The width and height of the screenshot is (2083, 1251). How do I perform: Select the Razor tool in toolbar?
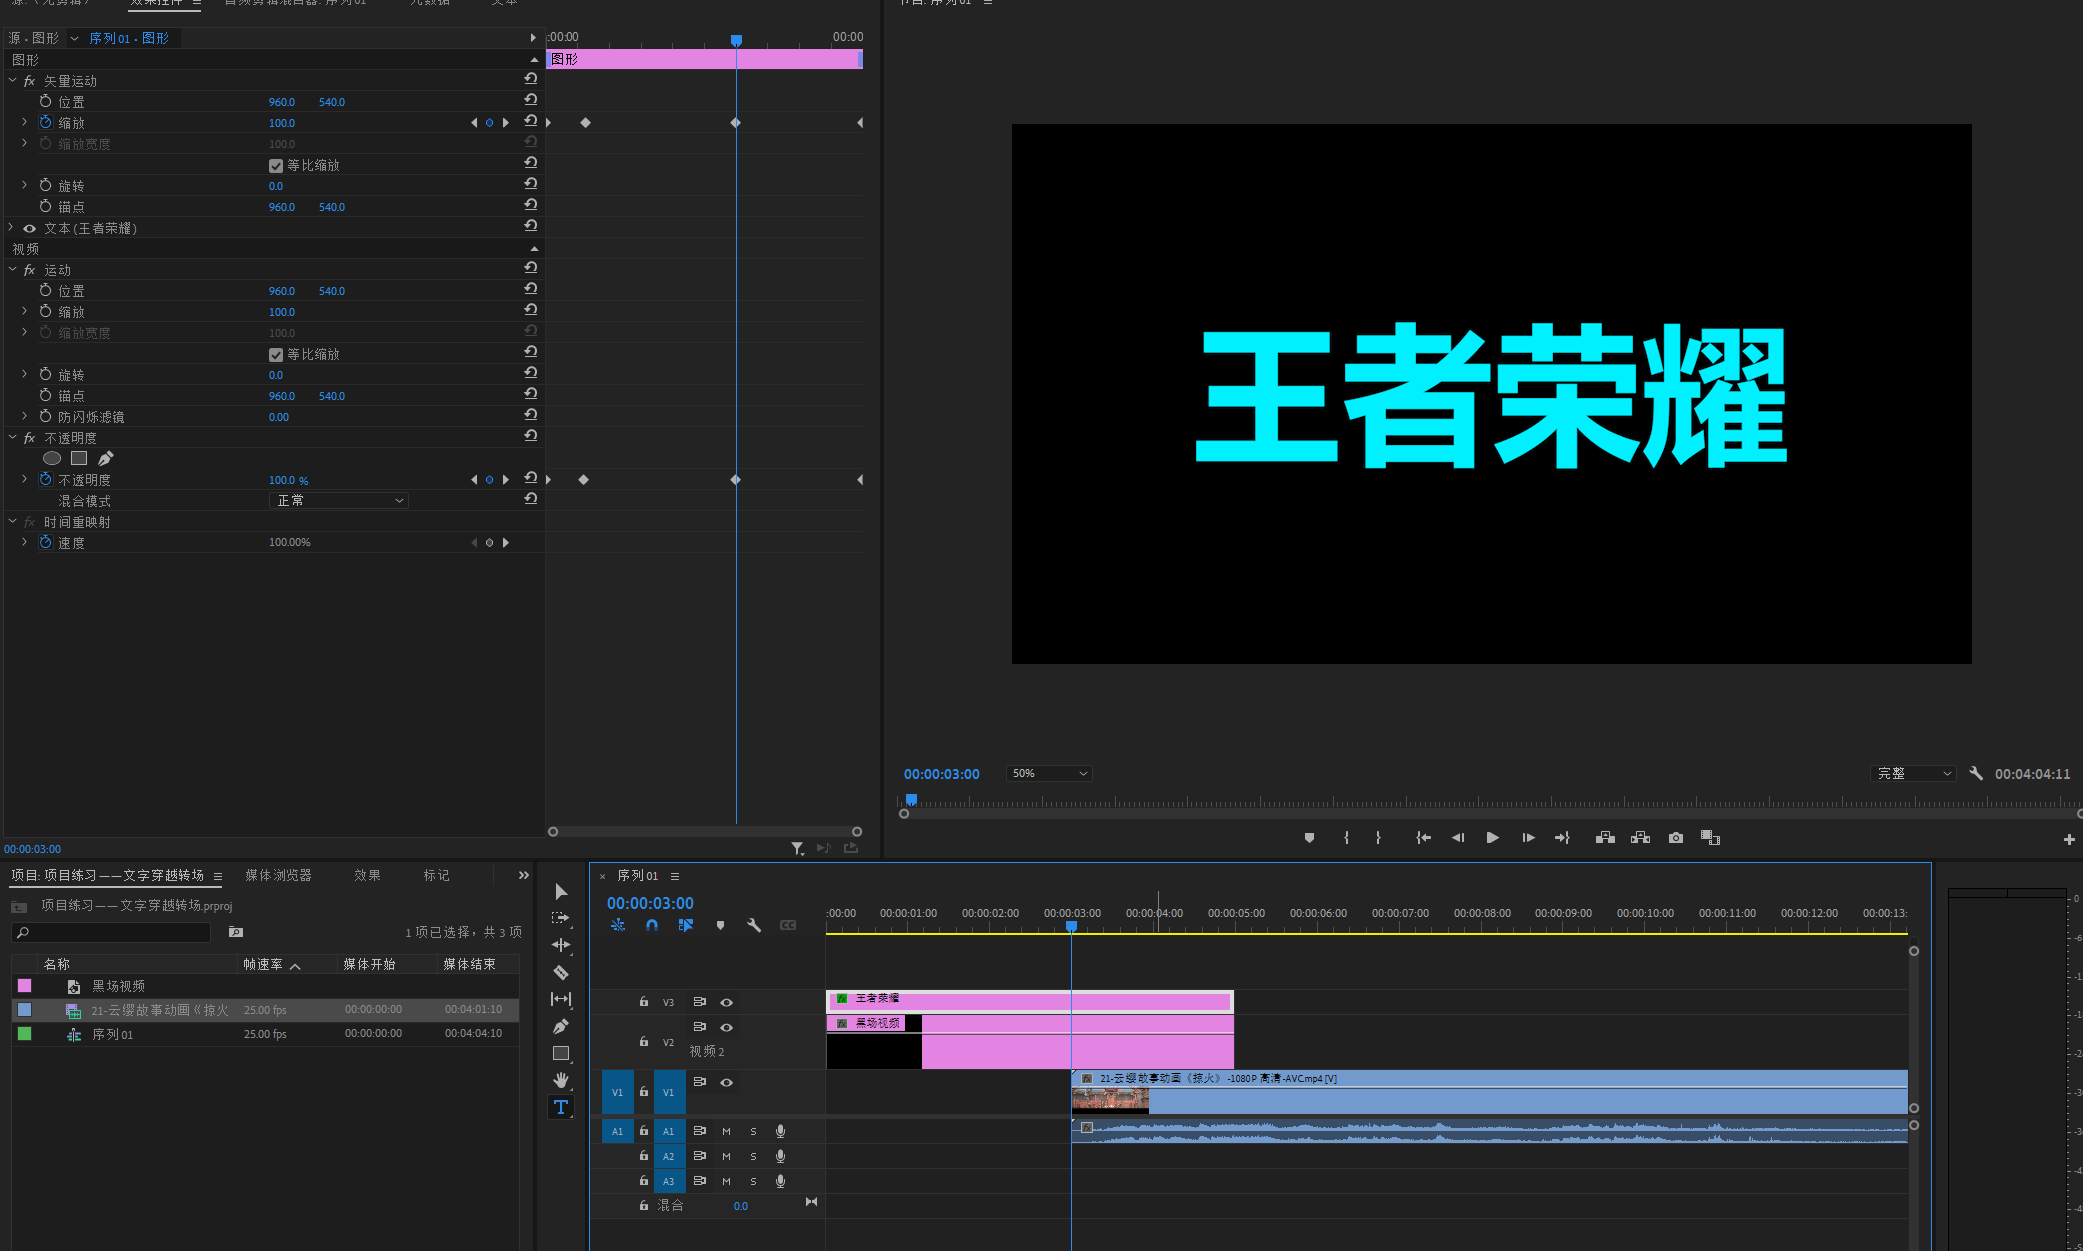coord(561,972)
